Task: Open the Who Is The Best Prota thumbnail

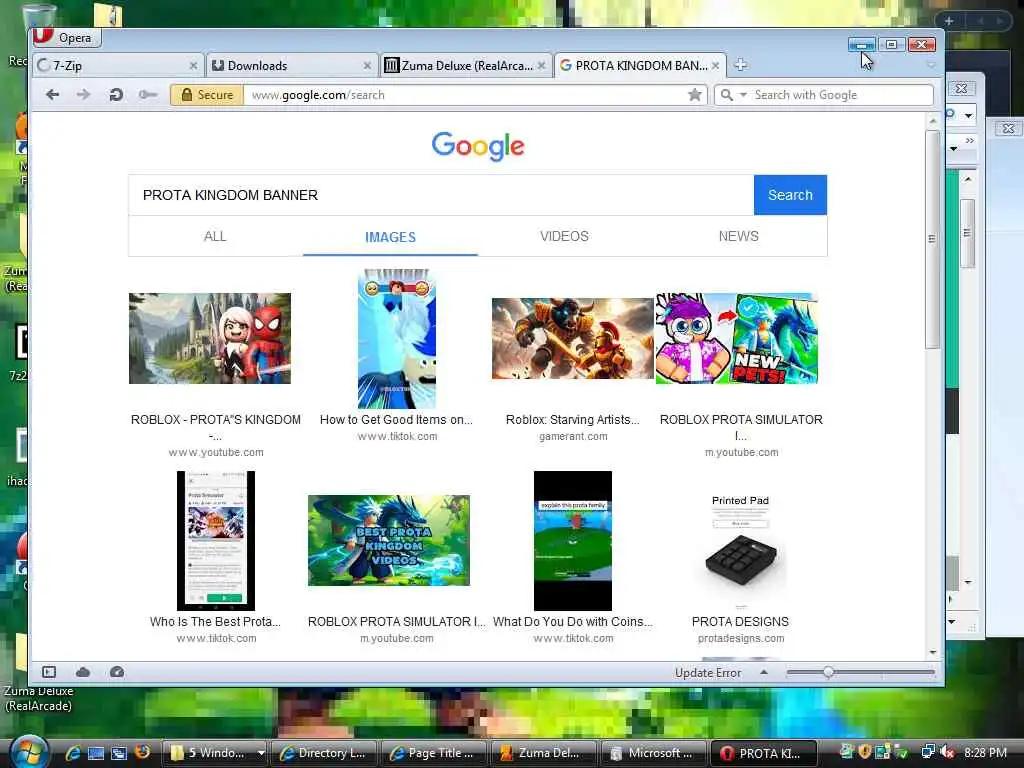Action: click(216, 541)
